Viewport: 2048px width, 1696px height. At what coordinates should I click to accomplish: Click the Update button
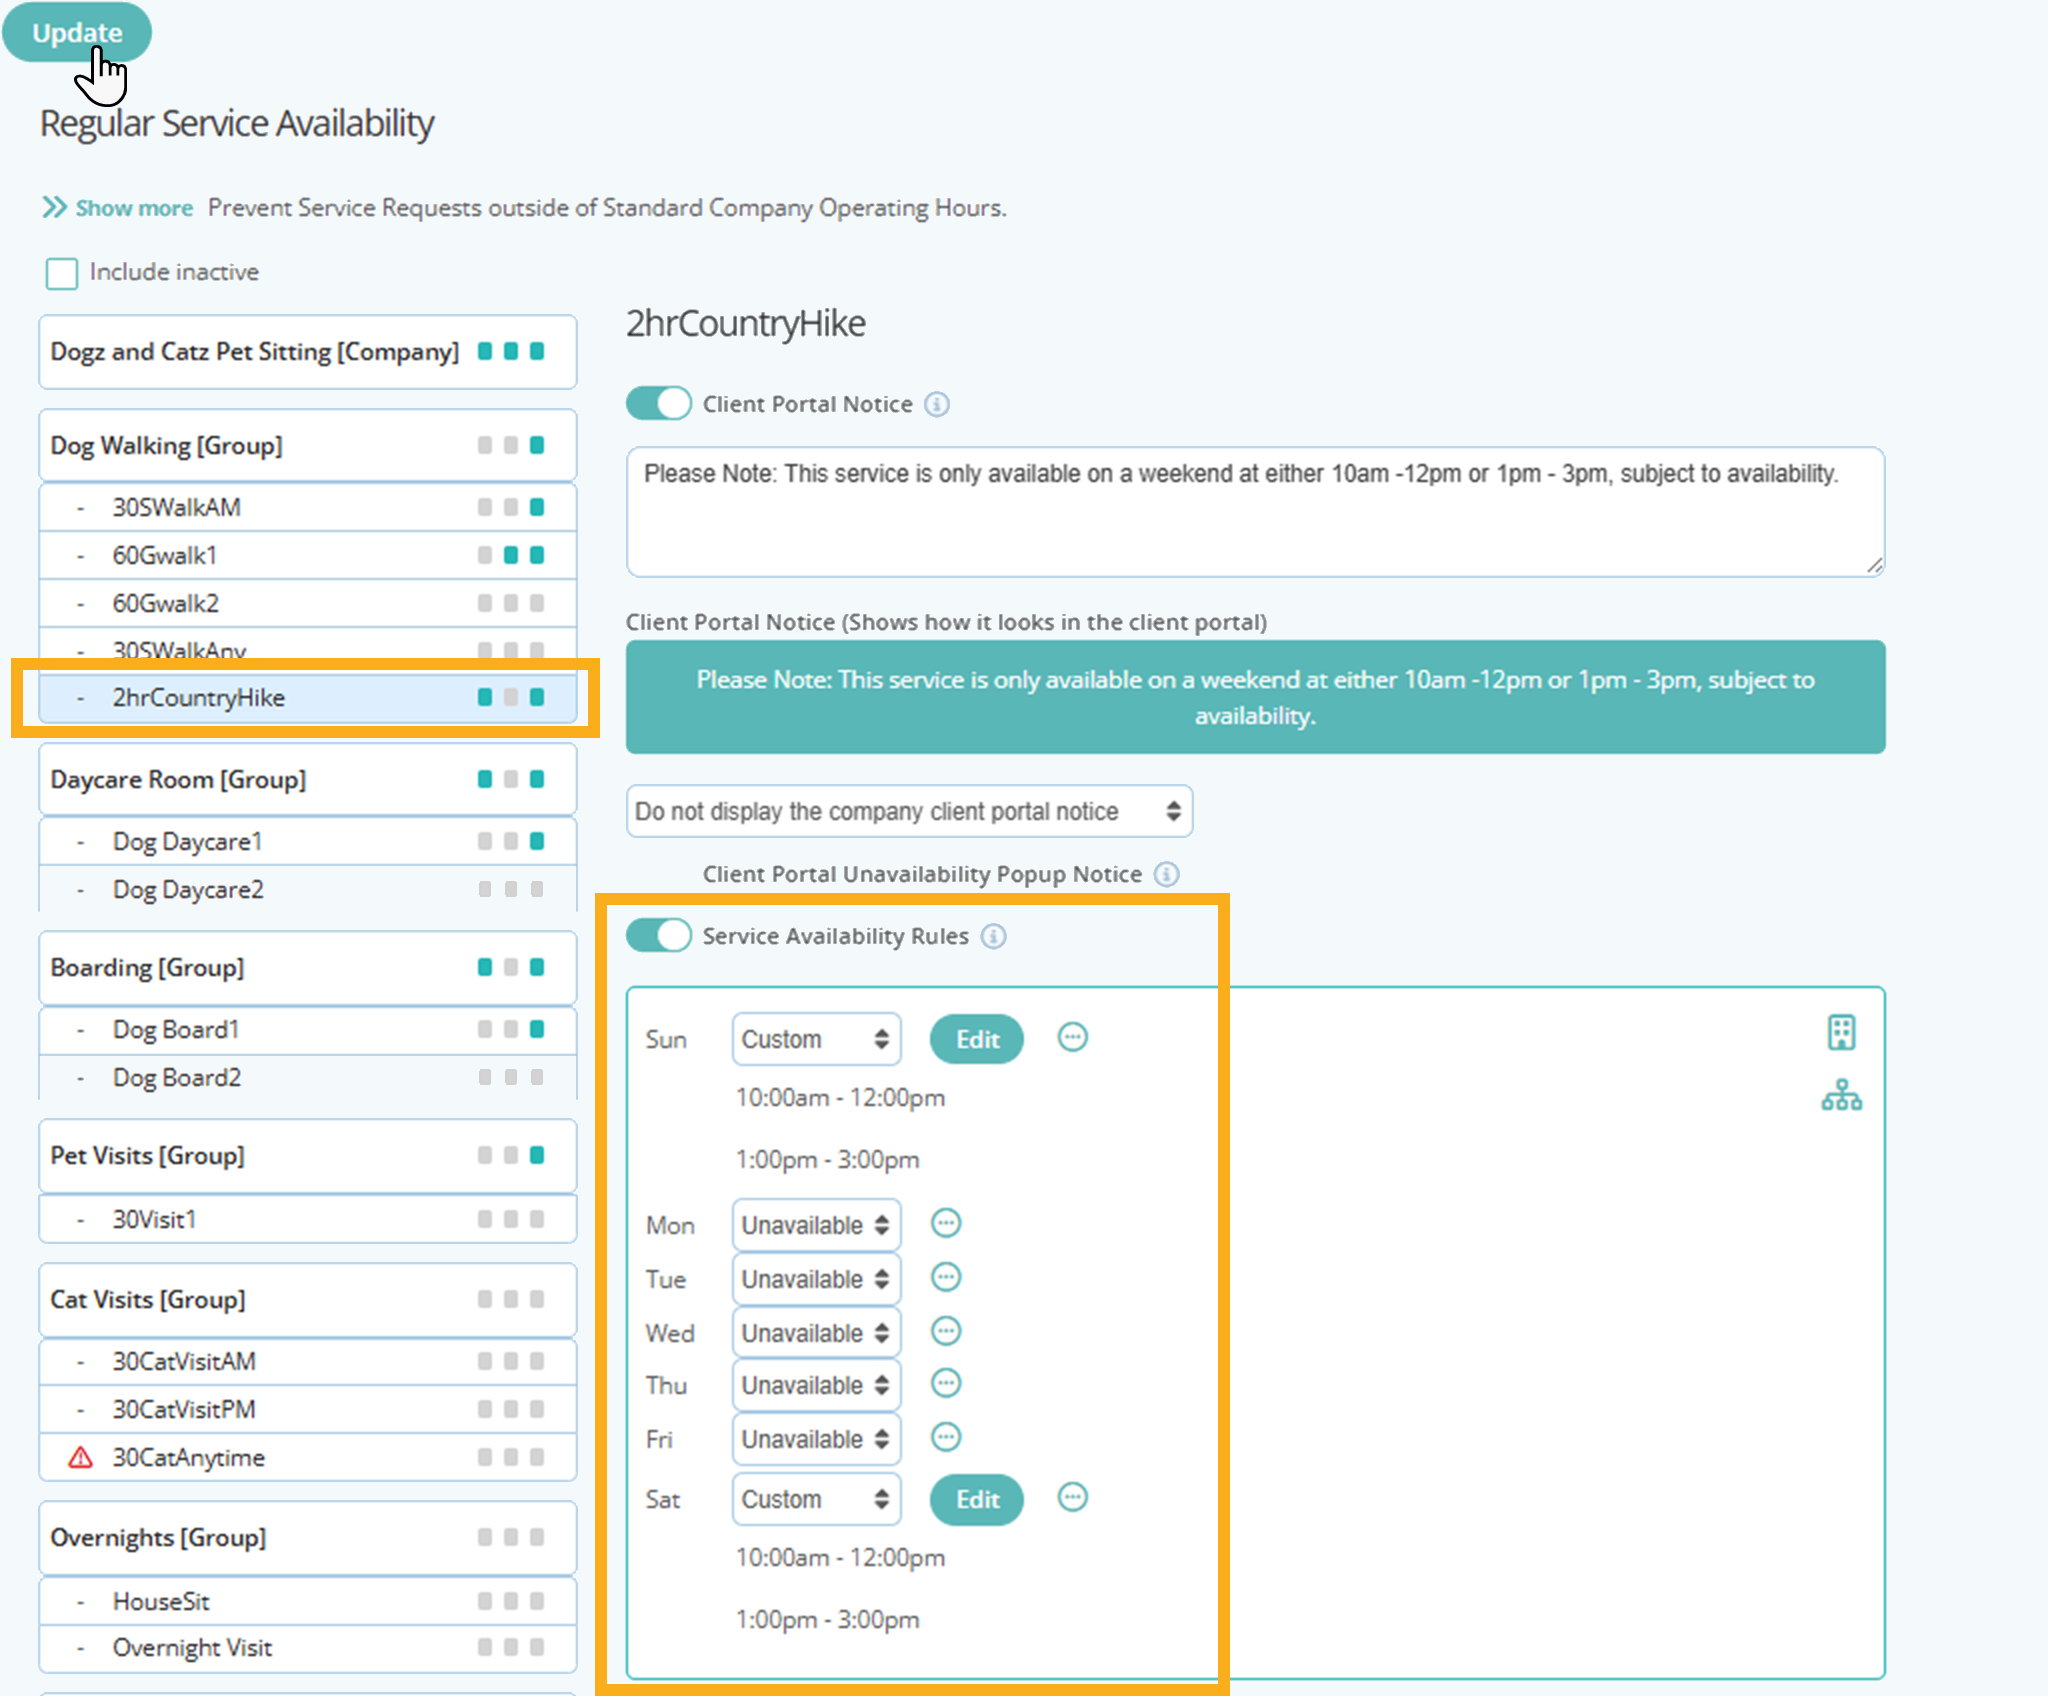pyautogui.click(x=77, y=32)
